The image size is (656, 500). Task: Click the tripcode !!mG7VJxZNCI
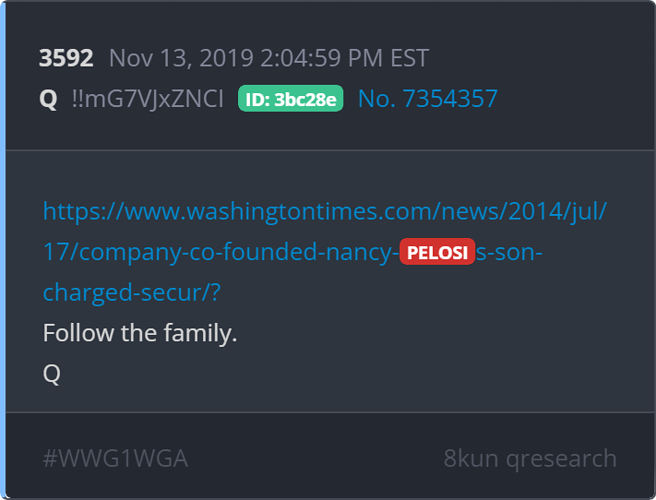(148, 99)
